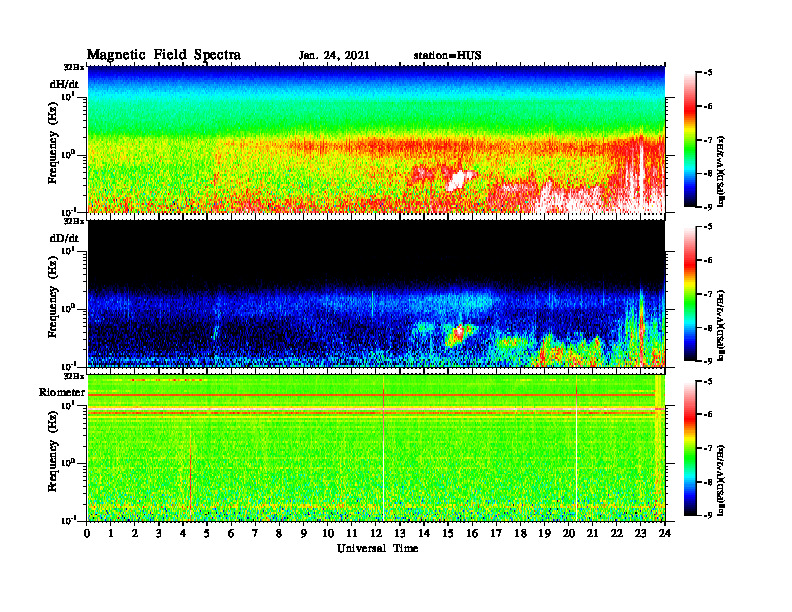The height and width of the screenshot is (612, 792).
Task: Click hour label "16" on time axis
Action: click(472, 533)
